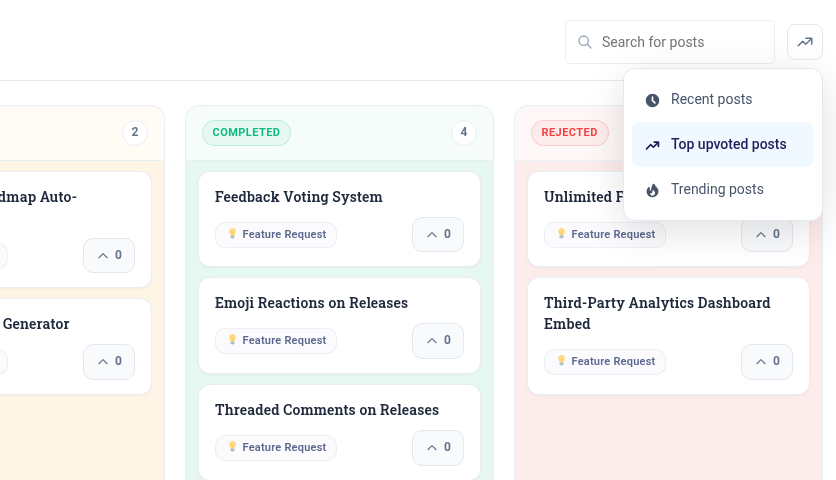Click Feature Request tag on Feedback Voting System
This screenshot has width=836, height=480.
click(x=276, y=235)
